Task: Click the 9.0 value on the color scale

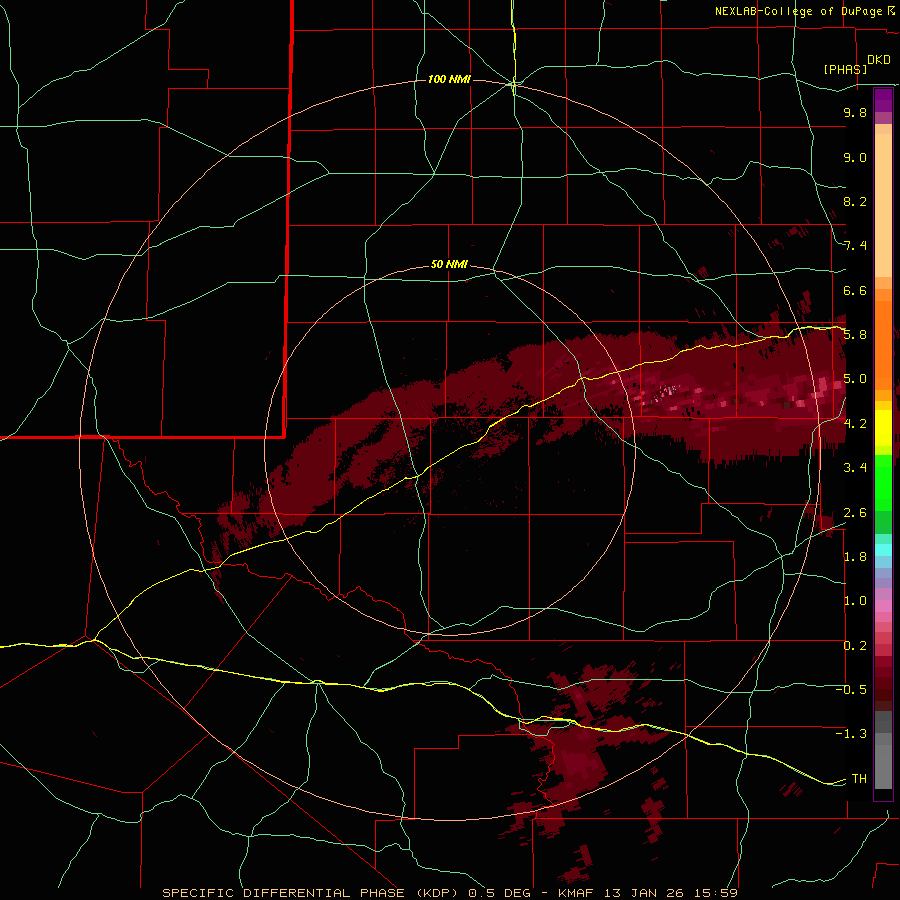Action: tap(855, 157)
